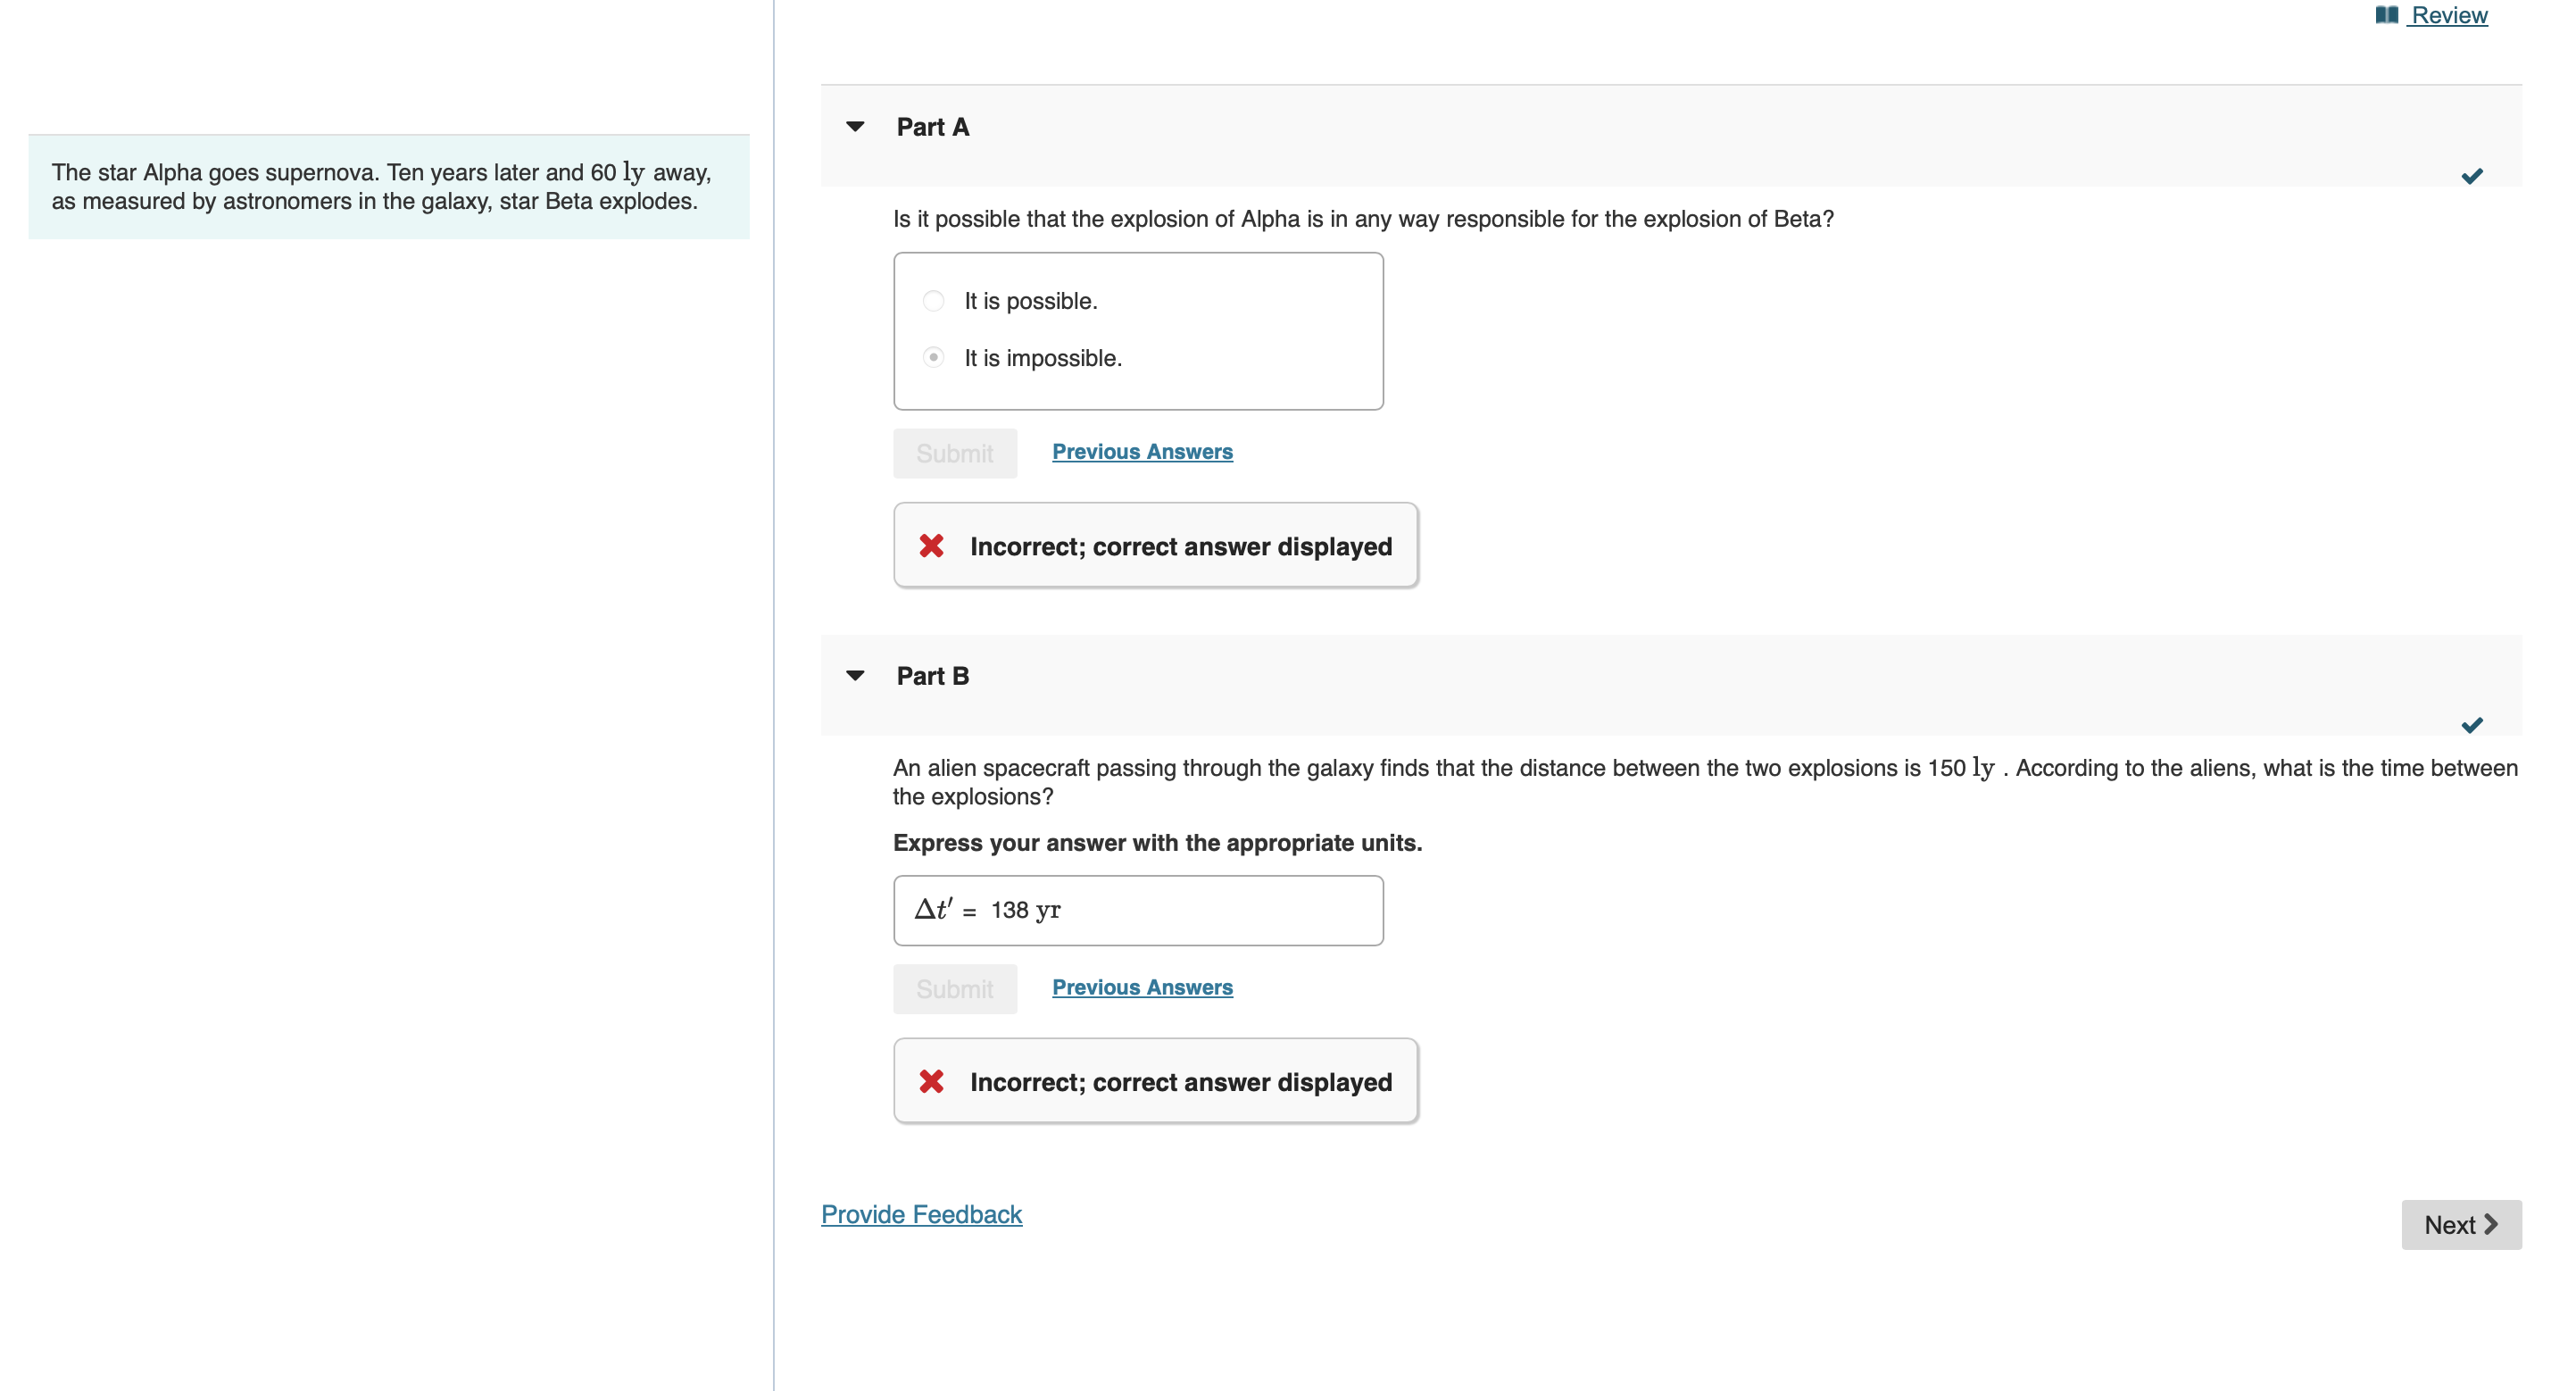Collapse the Part A section triangle
Viewport: 2576px width, 1391px height.
[x=855, y=127]
